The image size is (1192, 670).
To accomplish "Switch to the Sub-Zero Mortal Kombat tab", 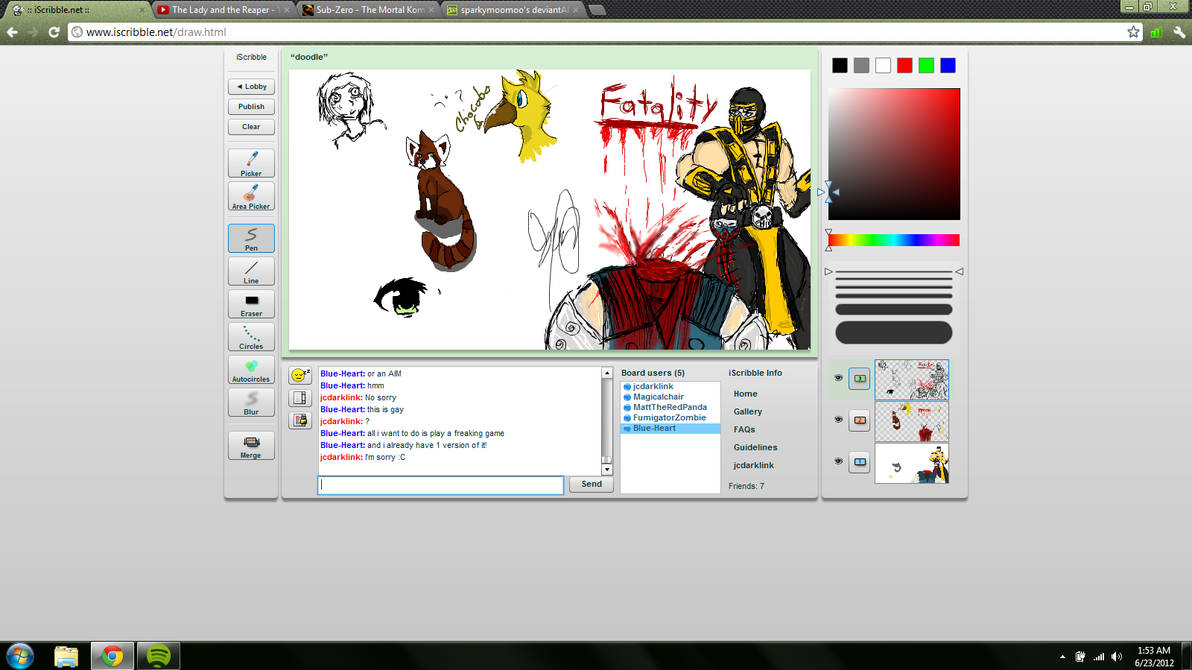I will pos(369,10).
